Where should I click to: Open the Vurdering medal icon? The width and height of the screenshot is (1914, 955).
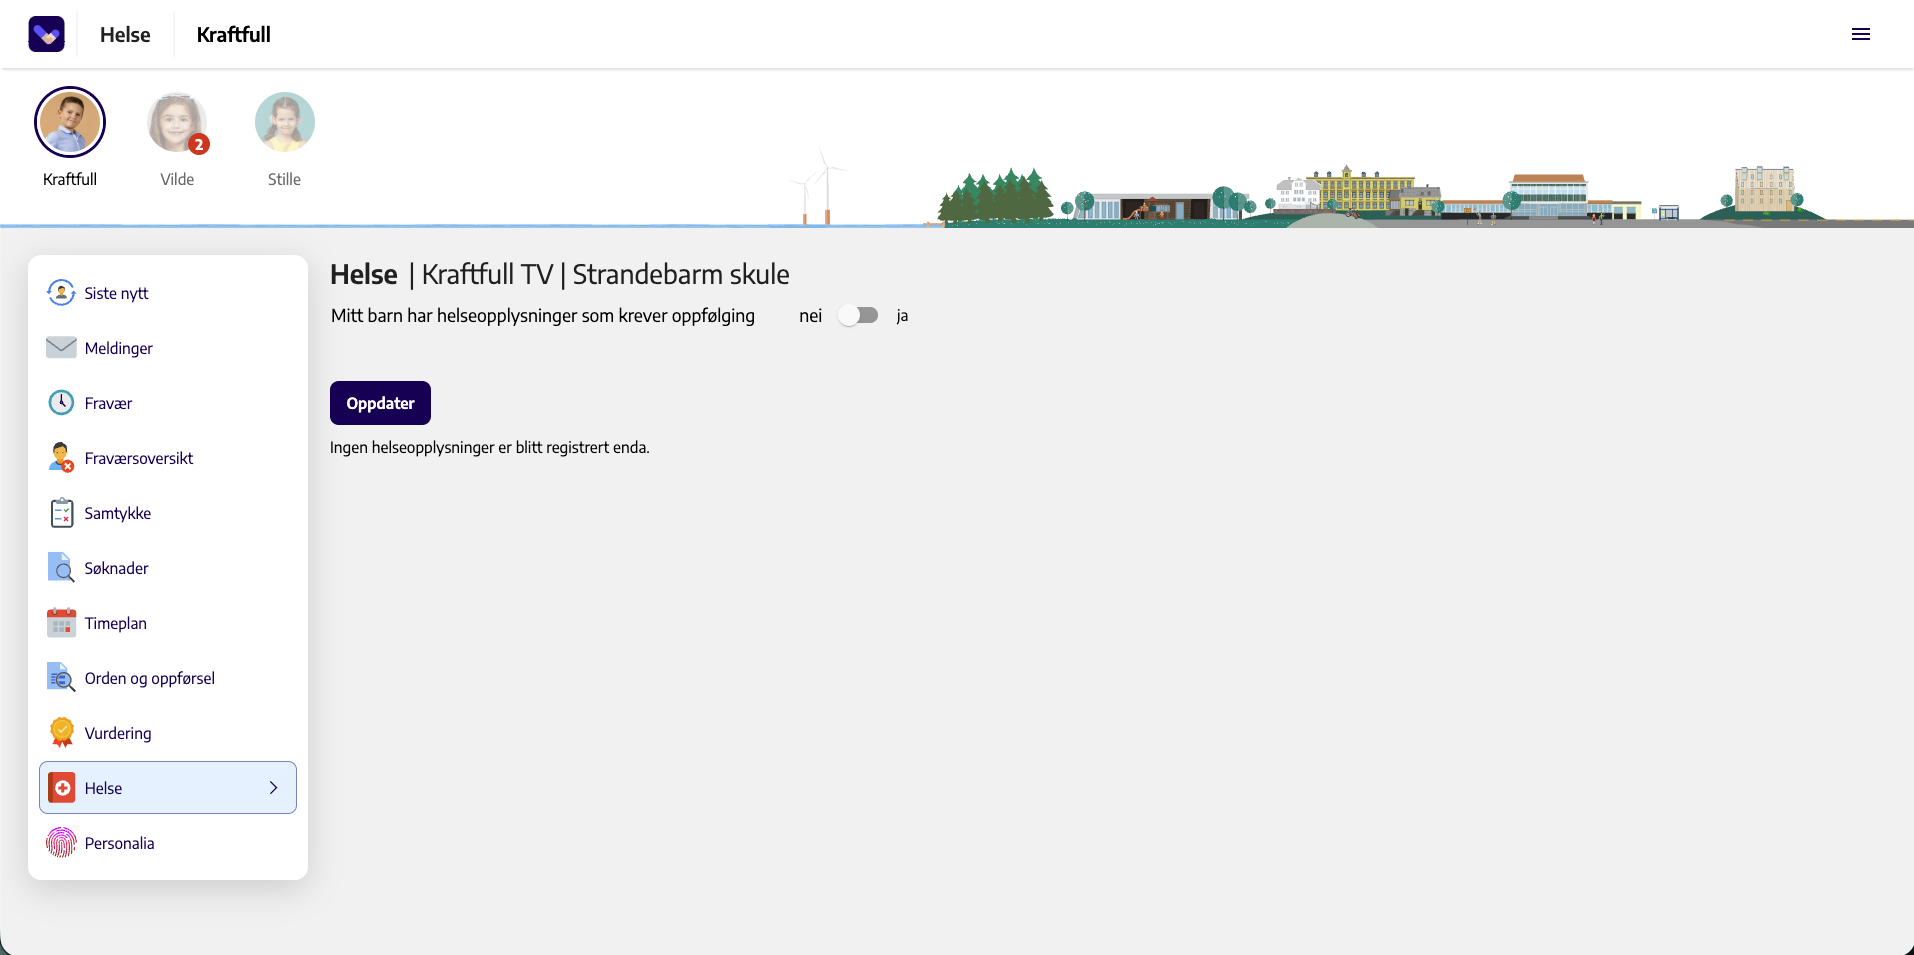coord(61,732)
